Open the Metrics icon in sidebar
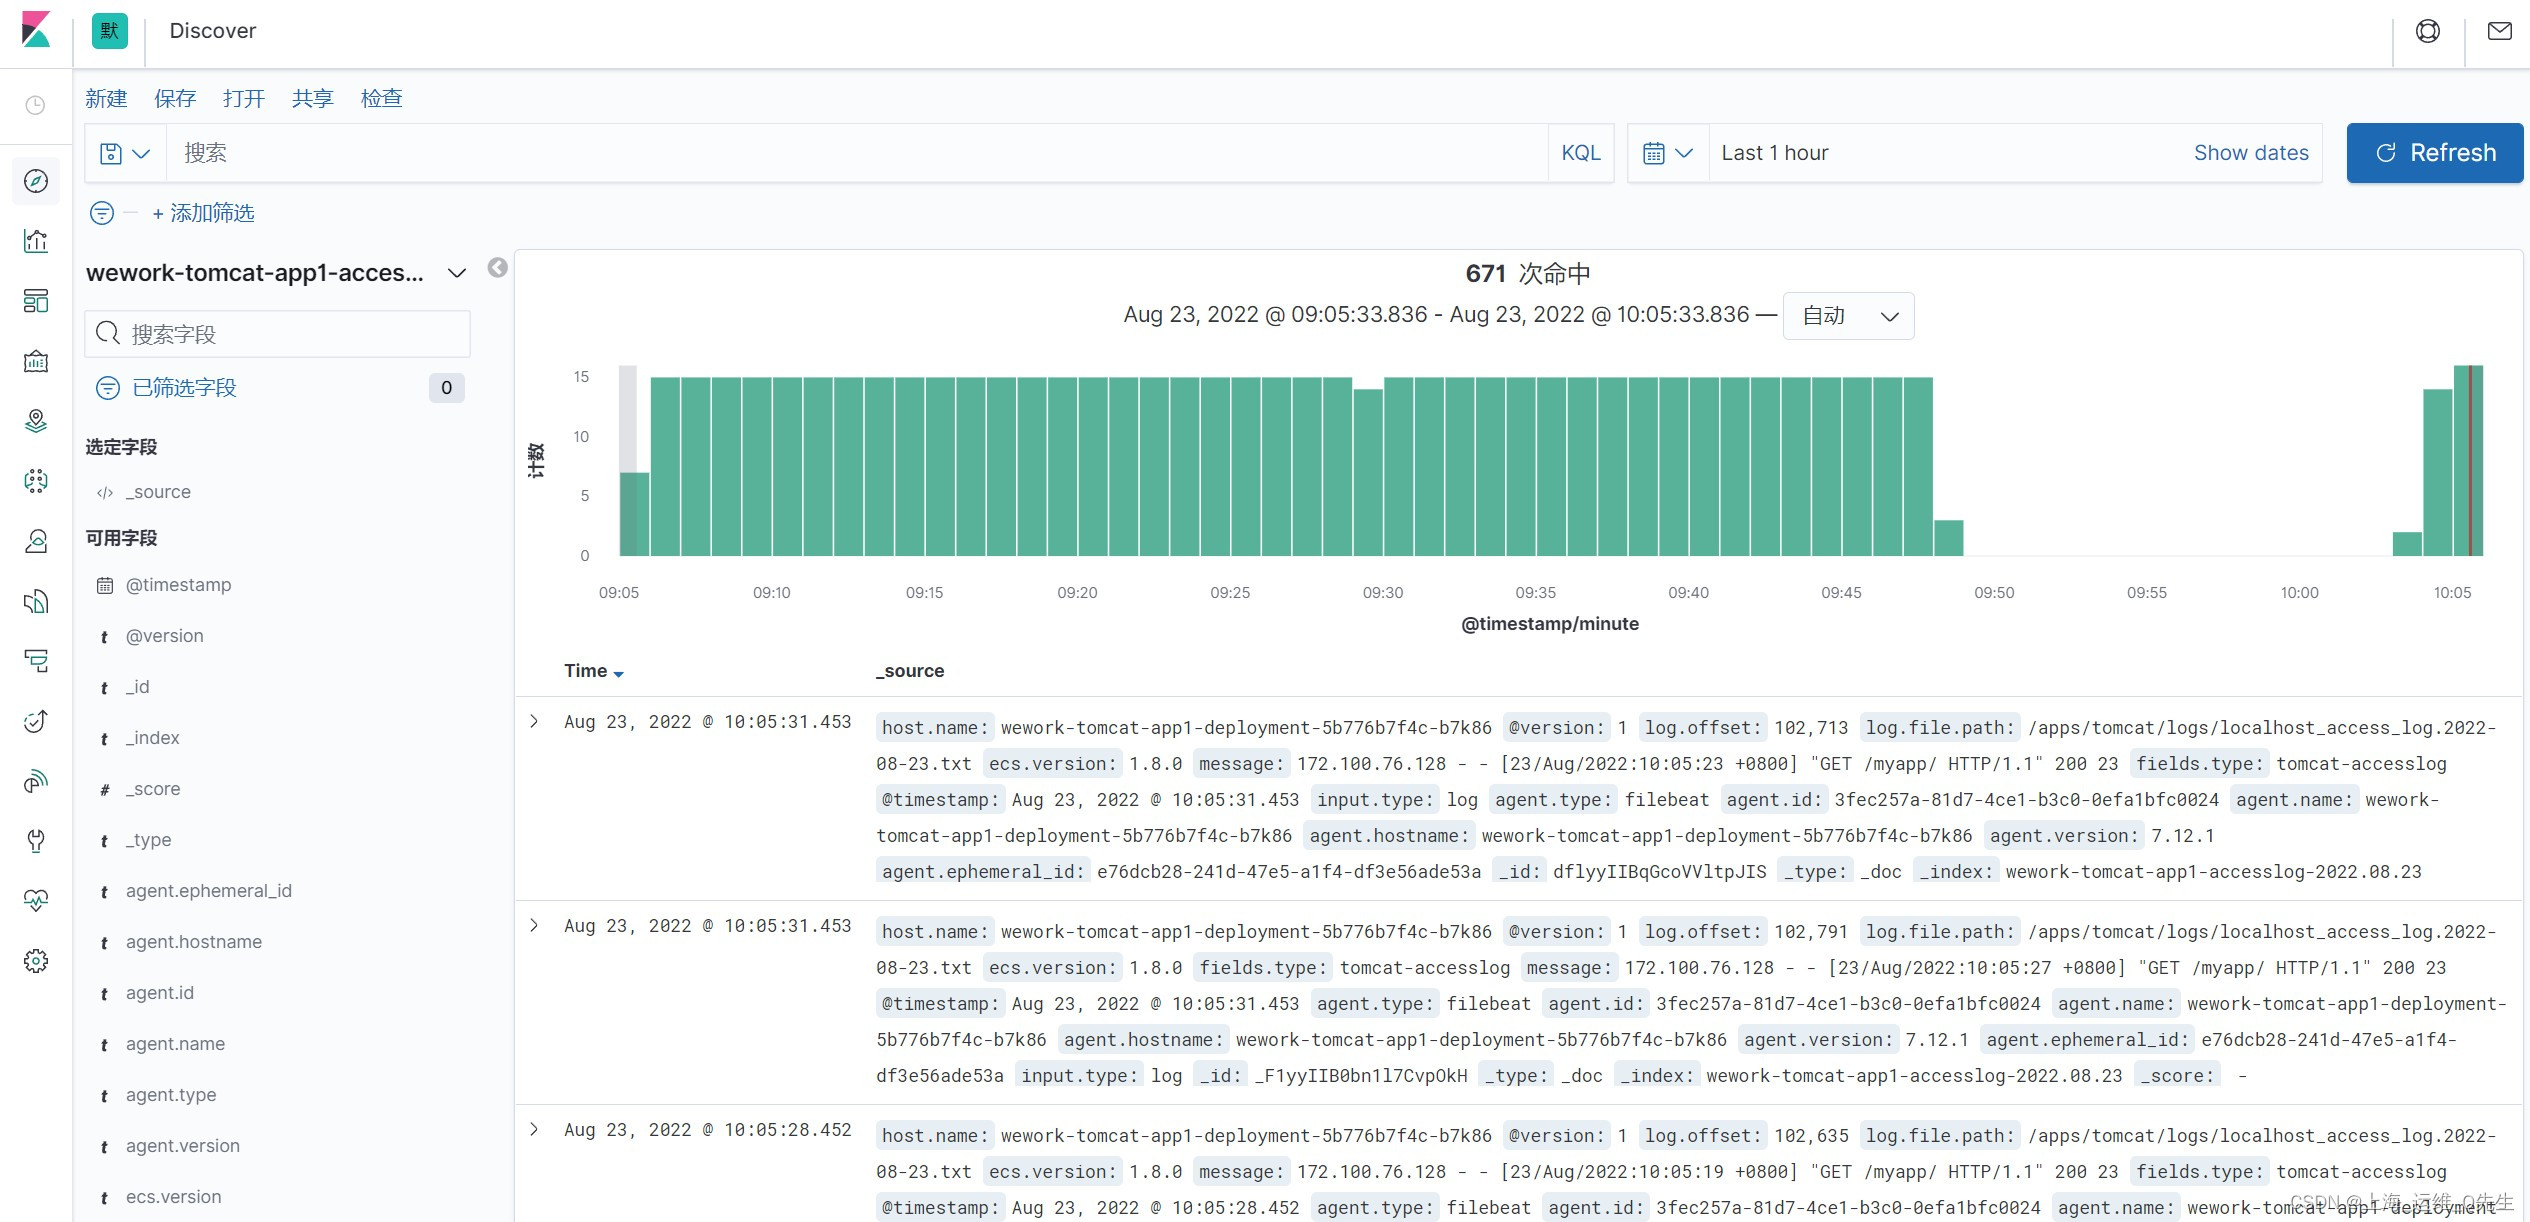Viewport: 2530px width, 1222px height. pos(36,541)
